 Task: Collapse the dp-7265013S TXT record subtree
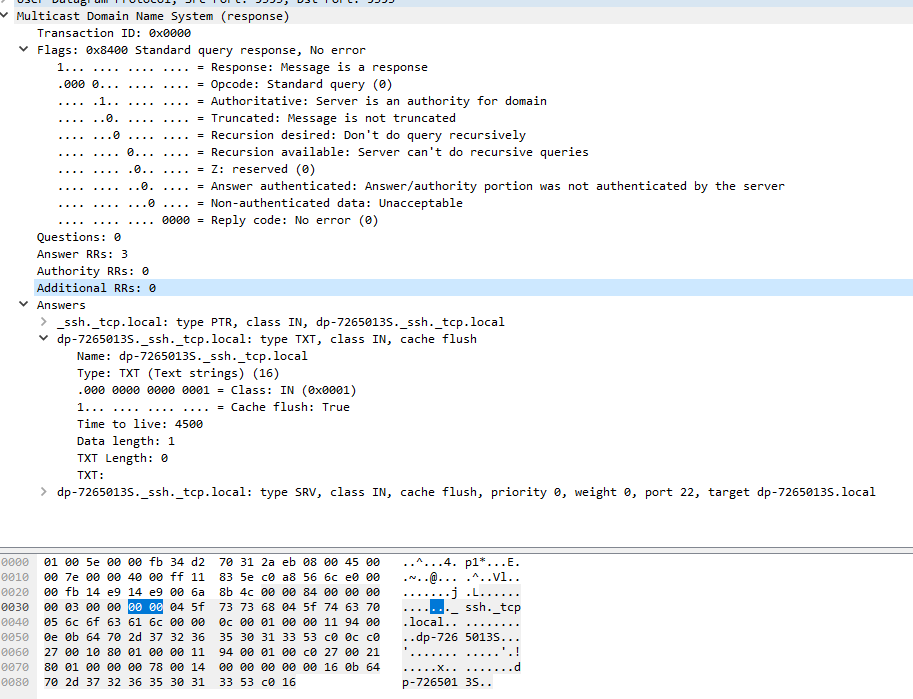pyautogui.click(x=45, y=338)
